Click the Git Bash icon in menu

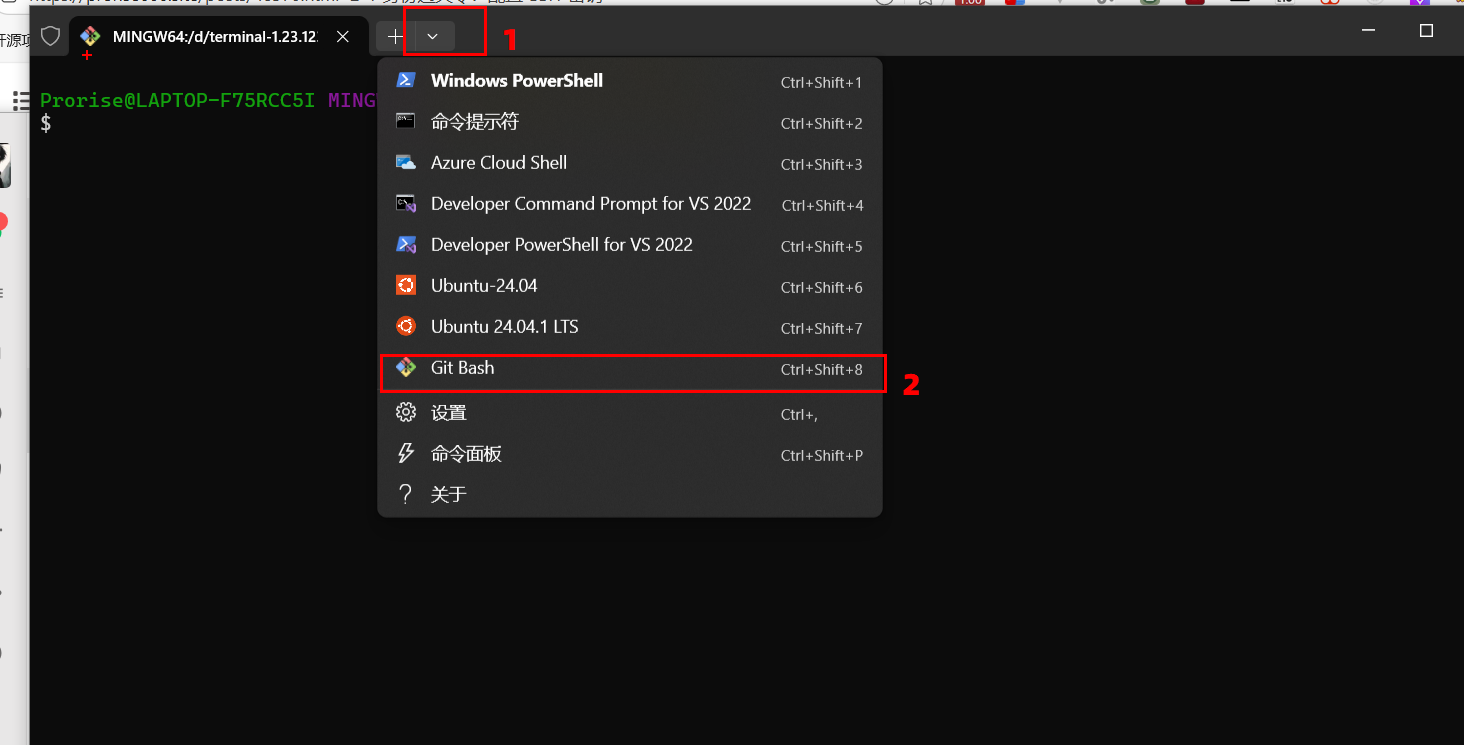click(x=406, y=368)
